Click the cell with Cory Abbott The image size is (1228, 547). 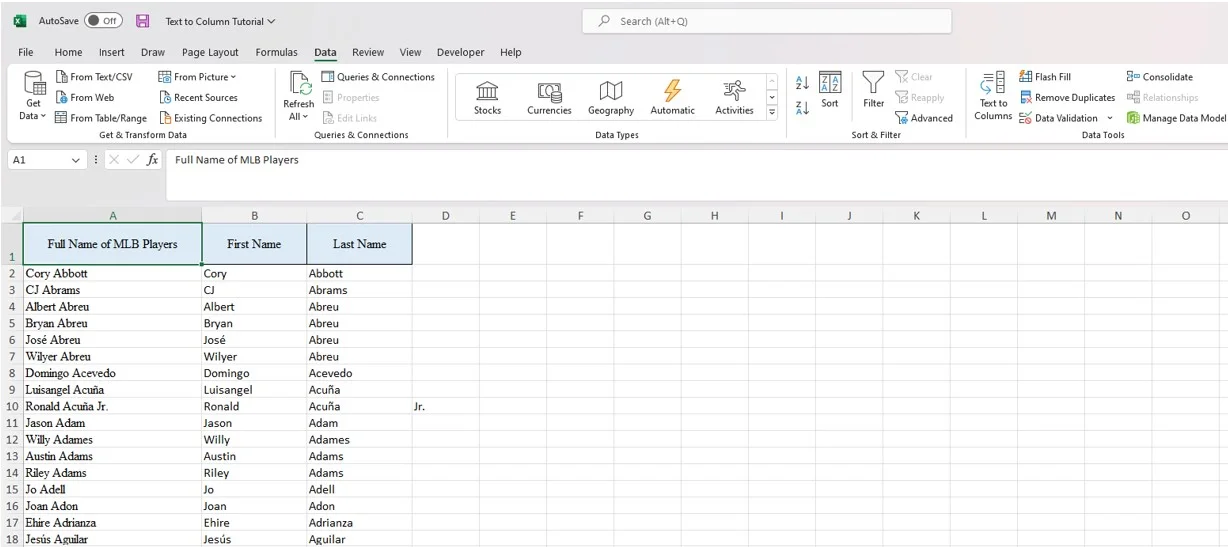pyautogui.click(x=112, y=273)
